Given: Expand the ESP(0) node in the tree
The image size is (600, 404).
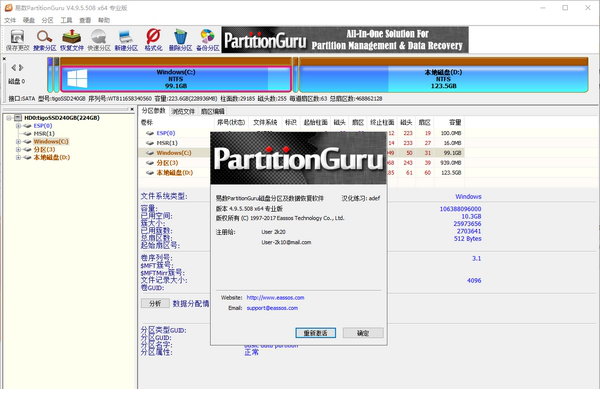Looking at the screenshot, I should 18,126.
